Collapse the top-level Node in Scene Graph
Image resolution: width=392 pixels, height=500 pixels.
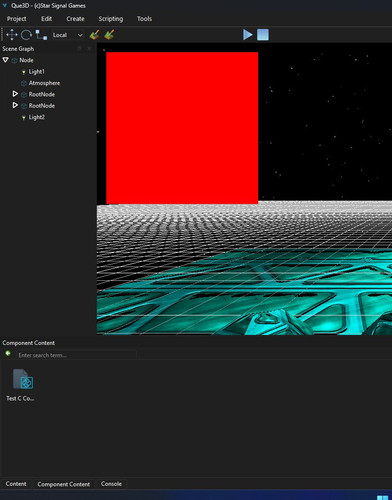click(5, 60)
